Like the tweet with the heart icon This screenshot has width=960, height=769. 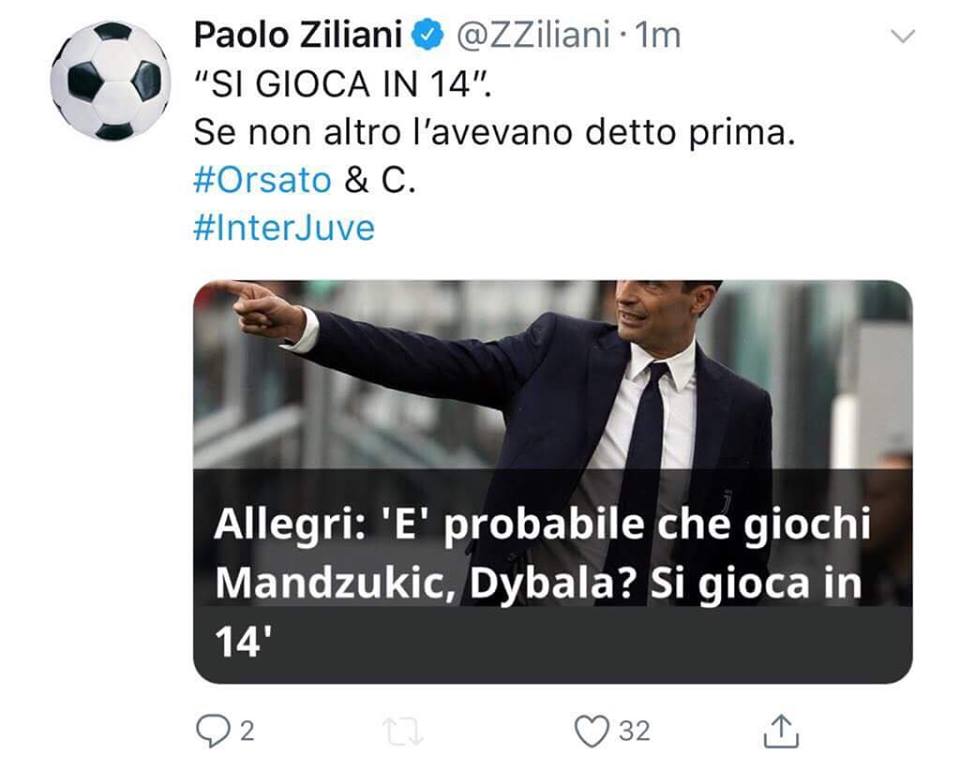click(592, 731)
